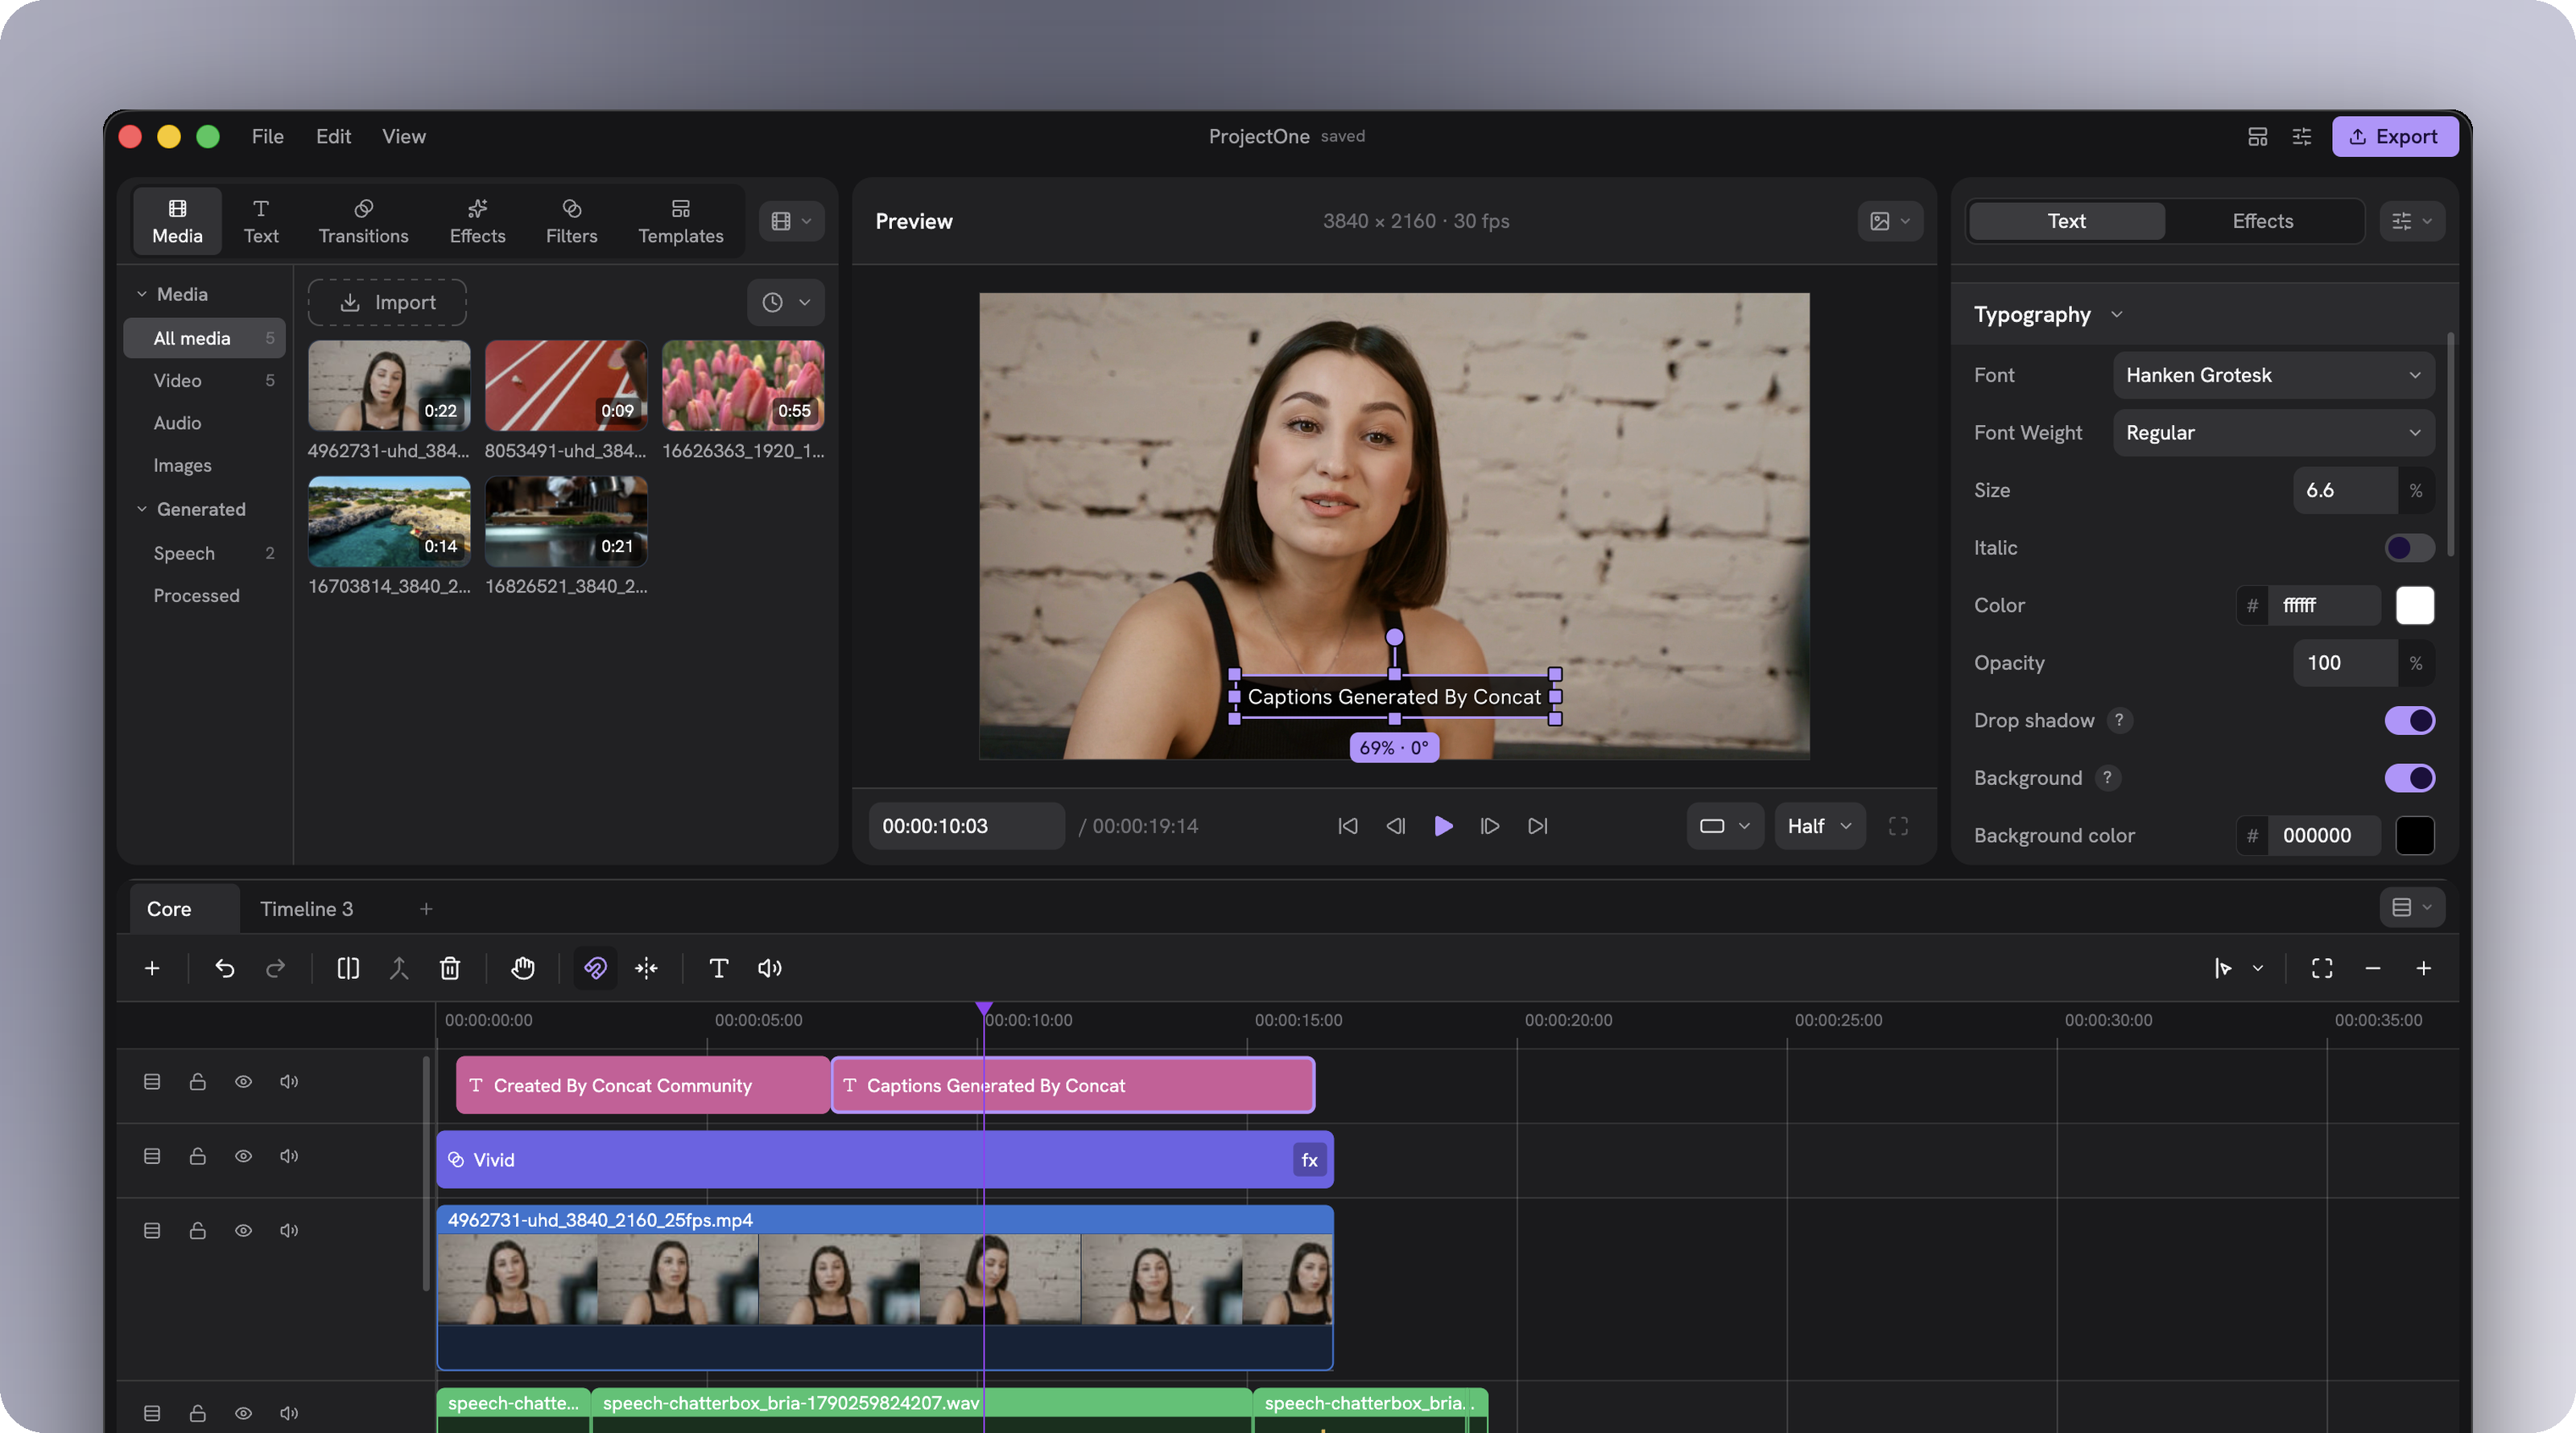Screen dimensions: 2576x1433
Task: Click the layout icon left of Export
Action: click(2257, 136)
